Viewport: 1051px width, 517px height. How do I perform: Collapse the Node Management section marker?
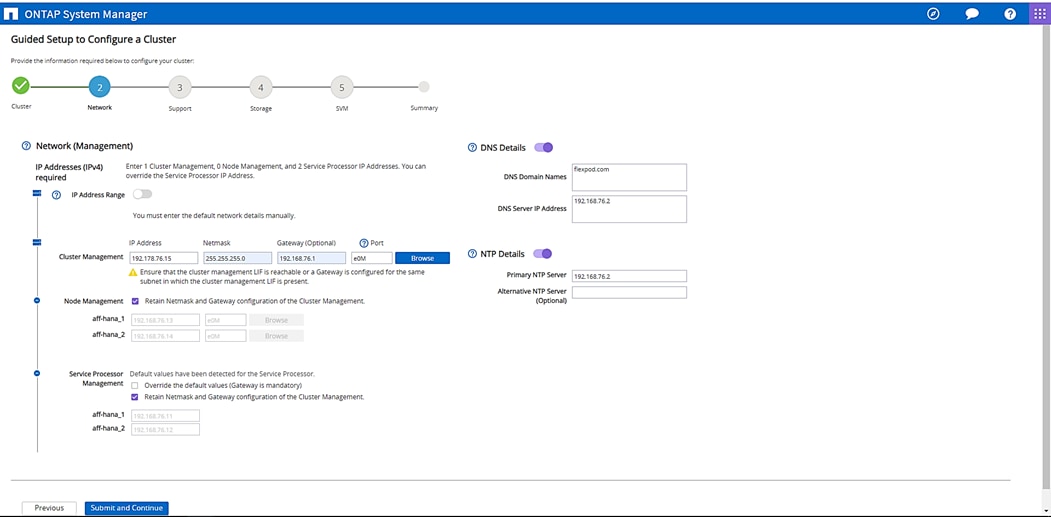(x=37, y=301)
